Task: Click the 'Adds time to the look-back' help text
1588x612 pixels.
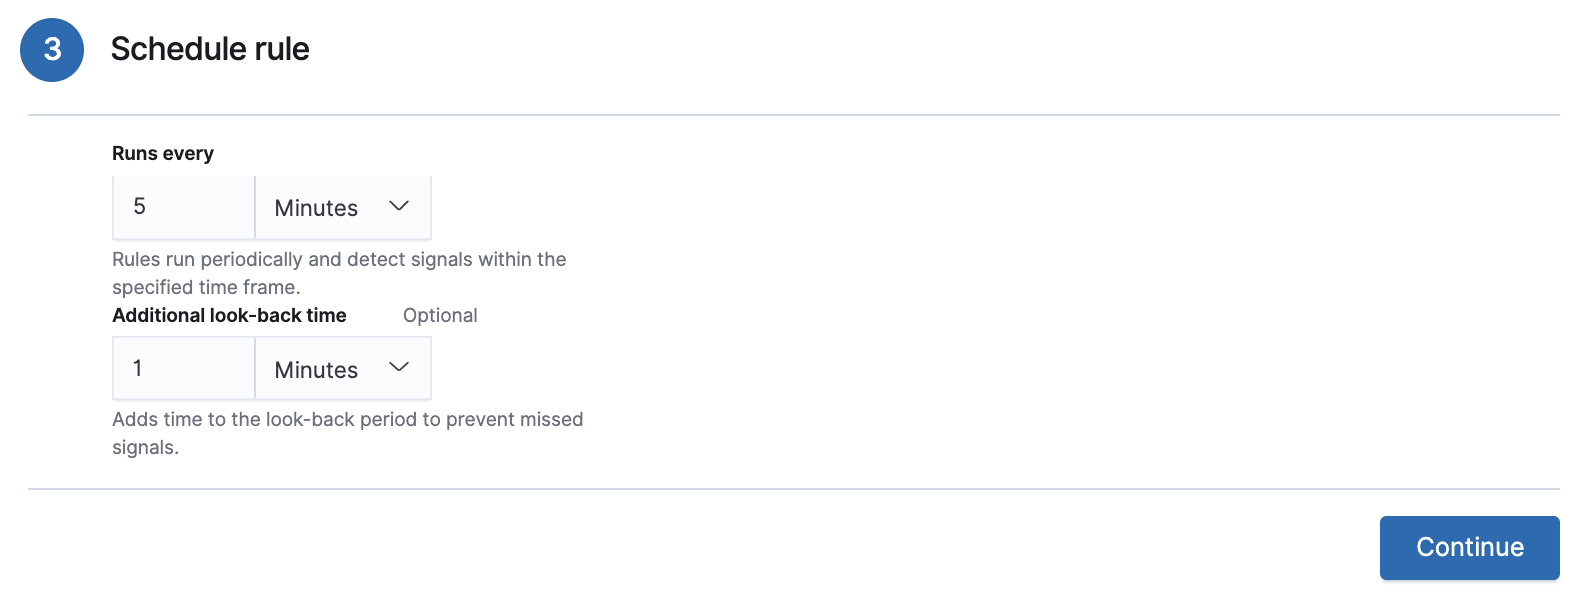Action: (x=347, y=419)
